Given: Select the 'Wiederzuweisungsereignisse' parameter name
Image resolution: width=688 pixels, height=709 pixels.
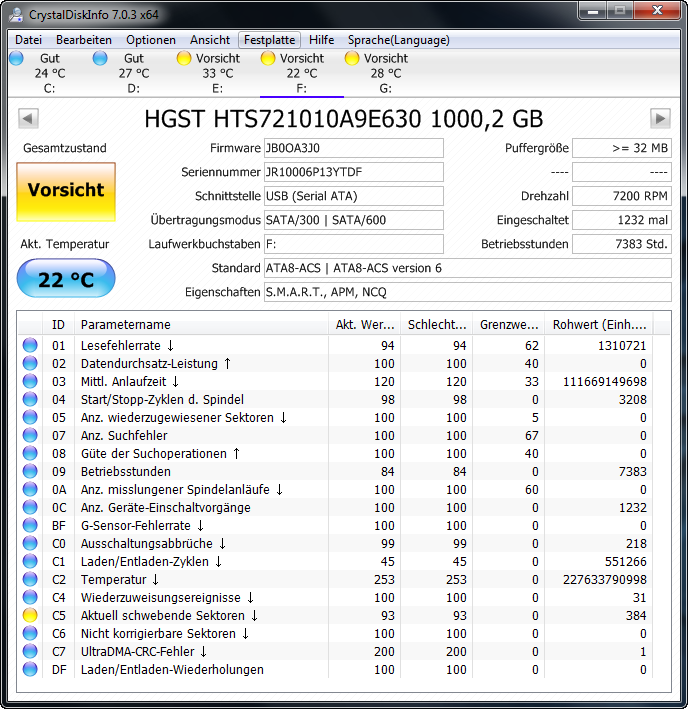Looking at the screenshot, I should click(160, 597).
